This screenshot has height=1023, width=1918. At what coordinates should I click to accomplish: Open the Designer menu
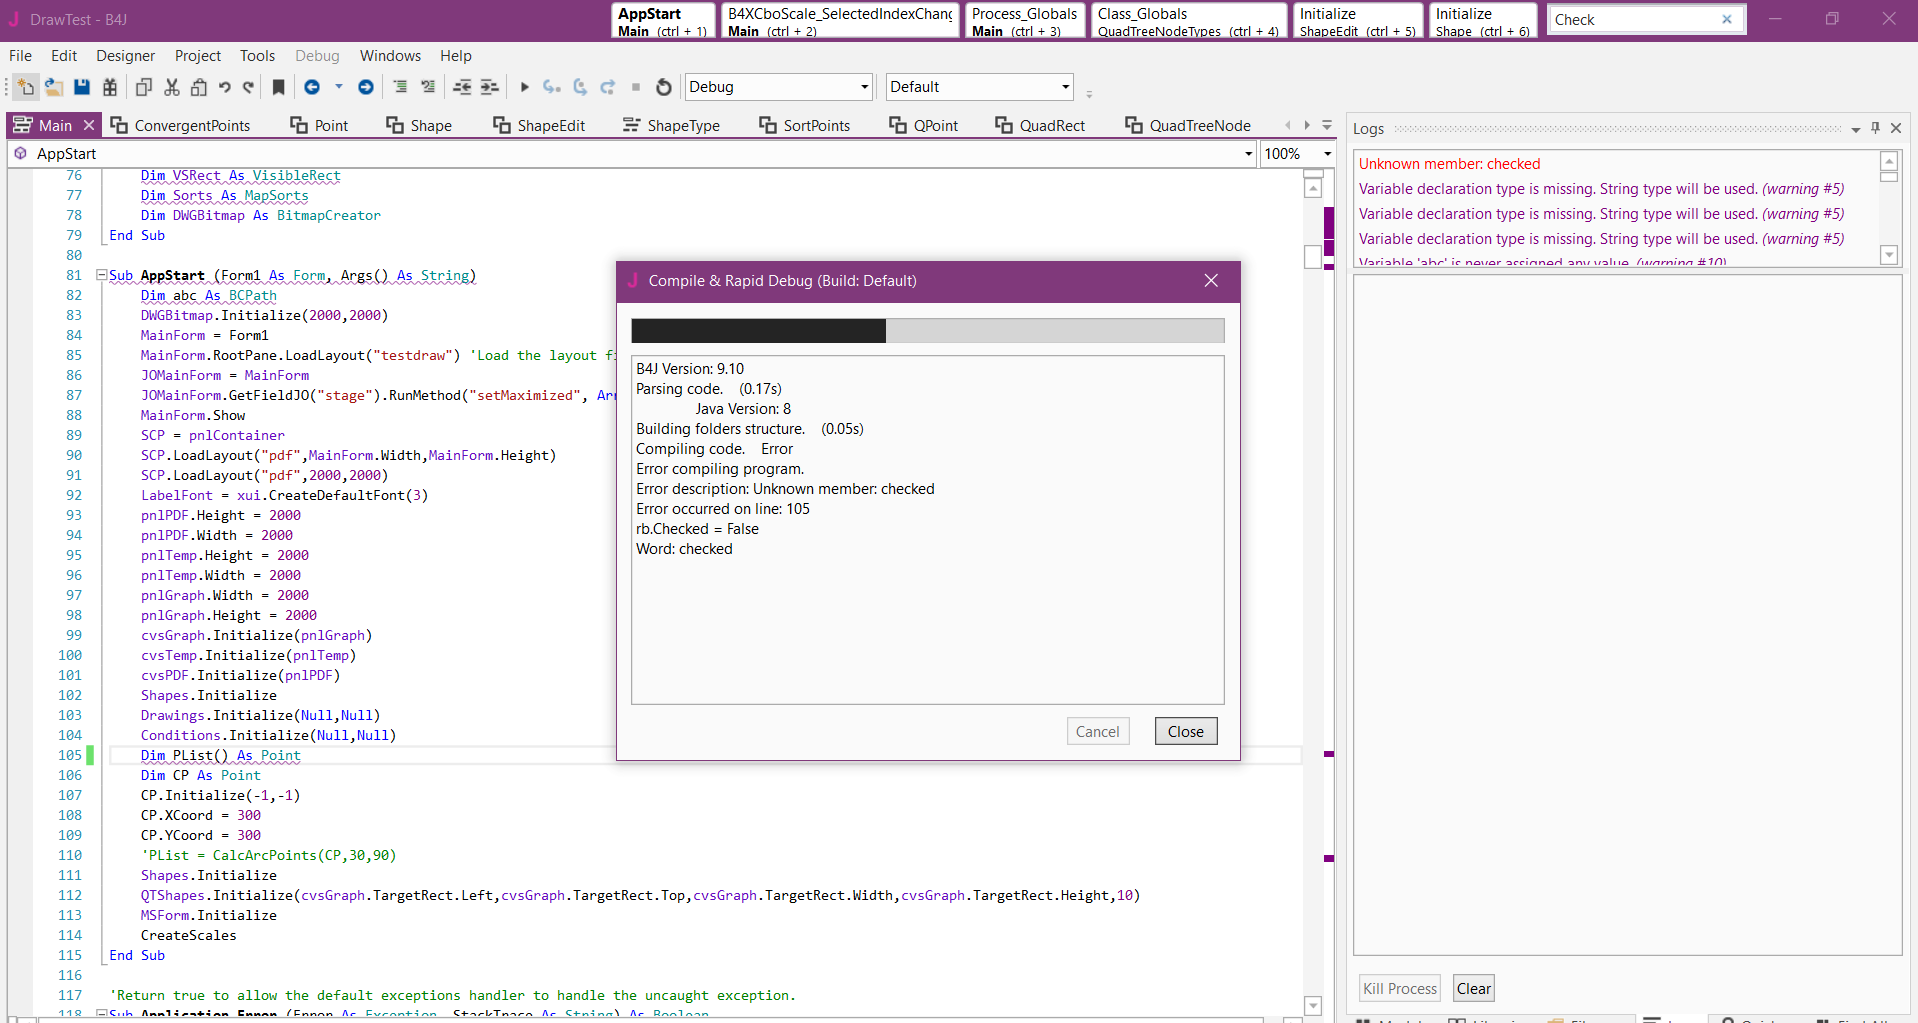[125, 56]
